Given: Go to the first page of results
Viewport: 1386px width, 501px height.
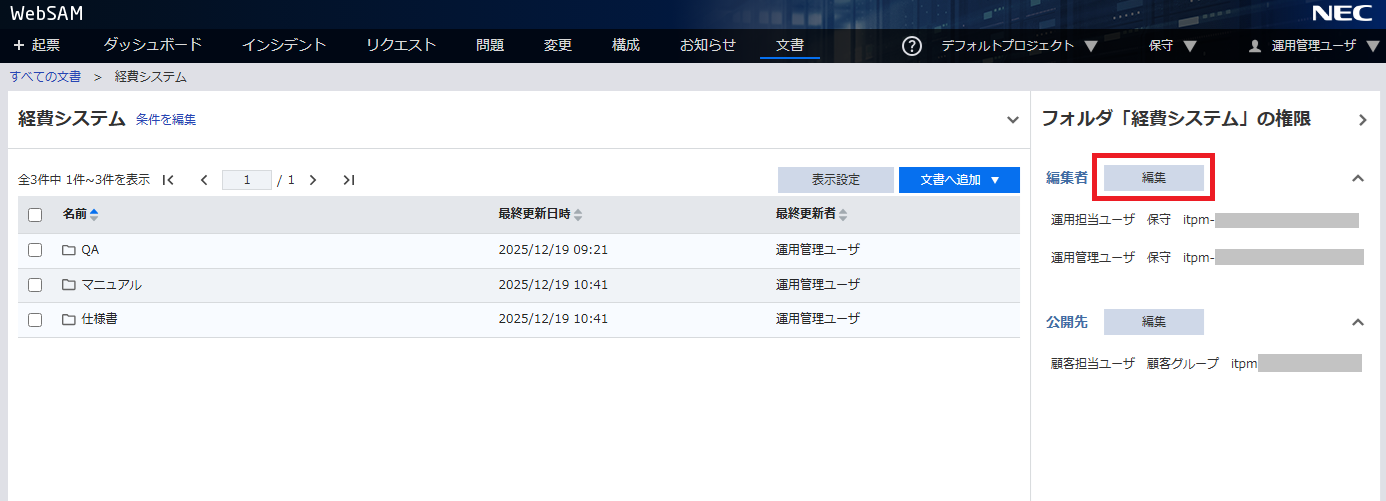Looking at the screenshot, I should tap(168, 180).
